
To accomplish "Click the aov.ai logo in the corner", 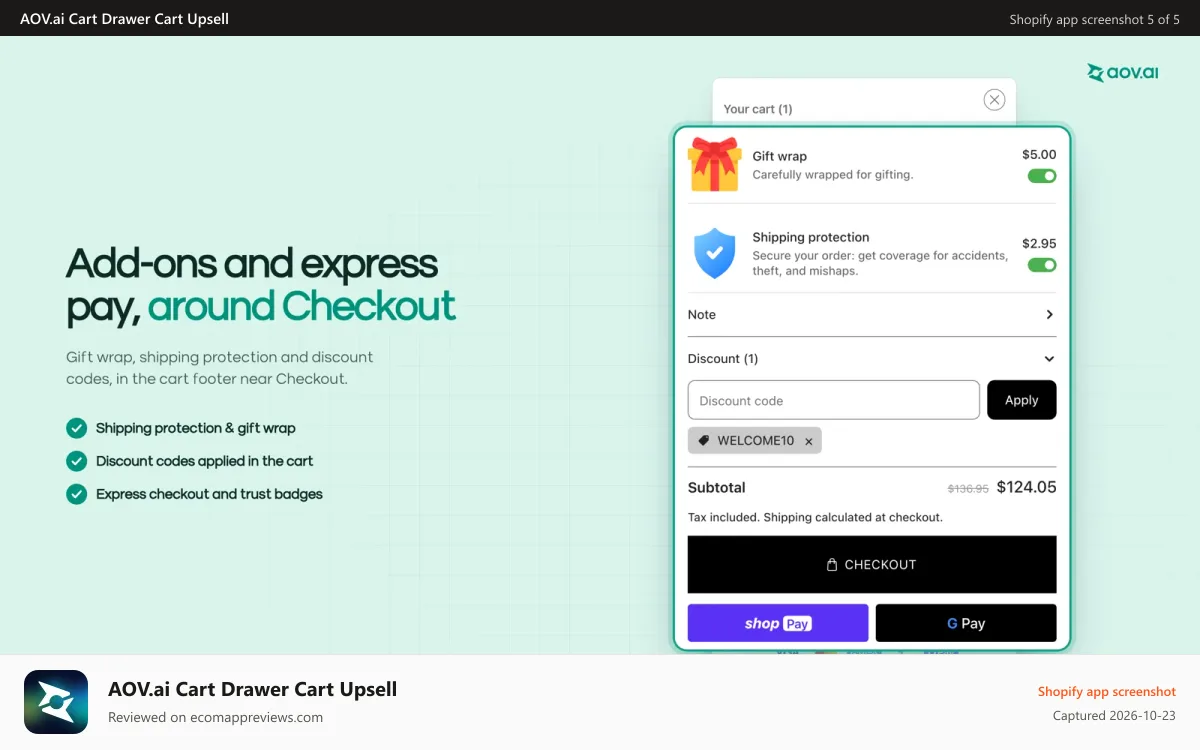I will coord(1123,73).
